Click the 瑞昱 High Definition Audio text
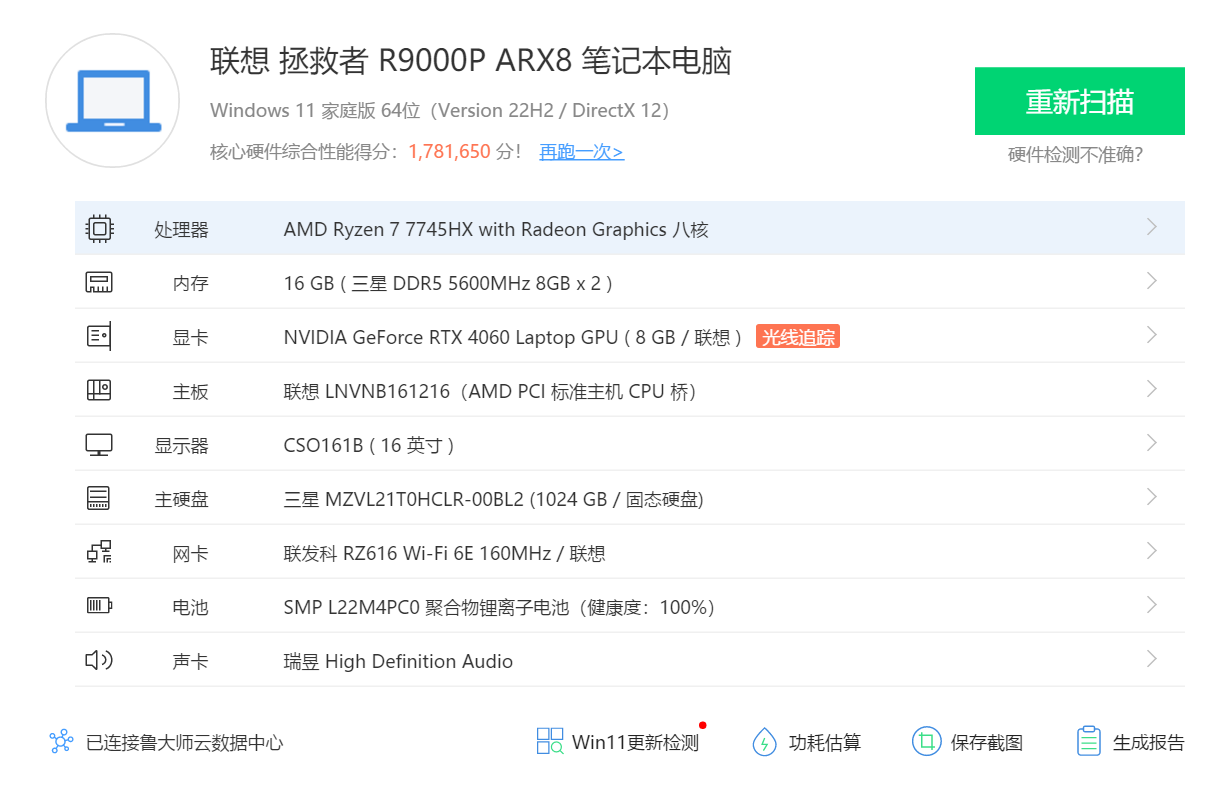Screen dimensions: 1230x795 pyautogui.click(x=398, y=662)
